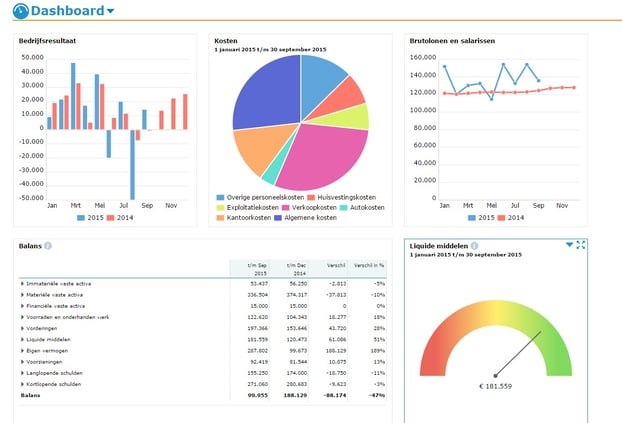Expand Liquide middelen balance row

coord(22,339)
